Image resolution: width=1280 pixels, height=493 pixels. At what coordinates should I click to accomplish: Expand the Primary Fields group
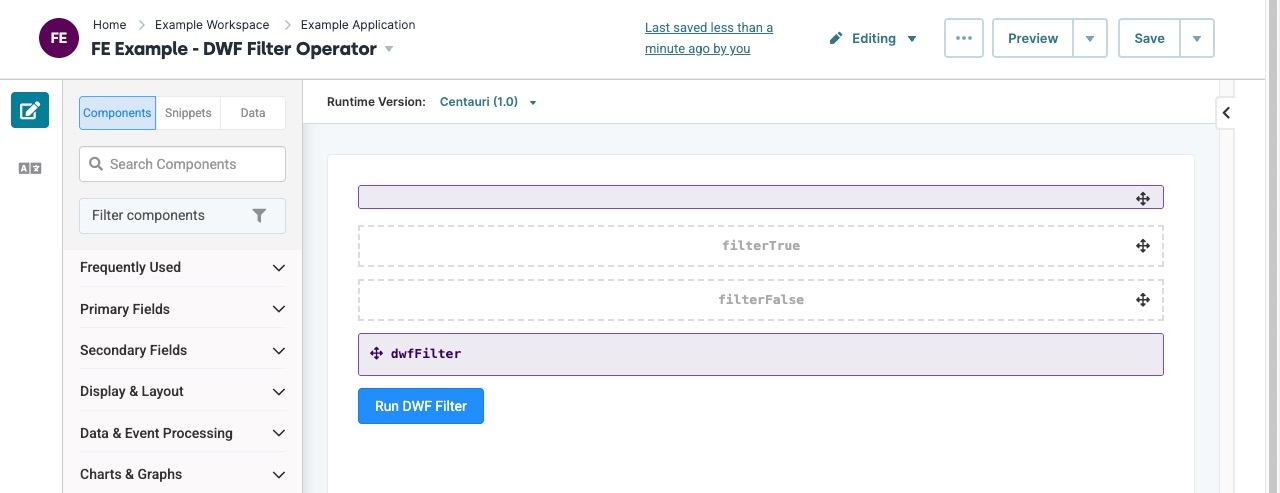[182, 309]
